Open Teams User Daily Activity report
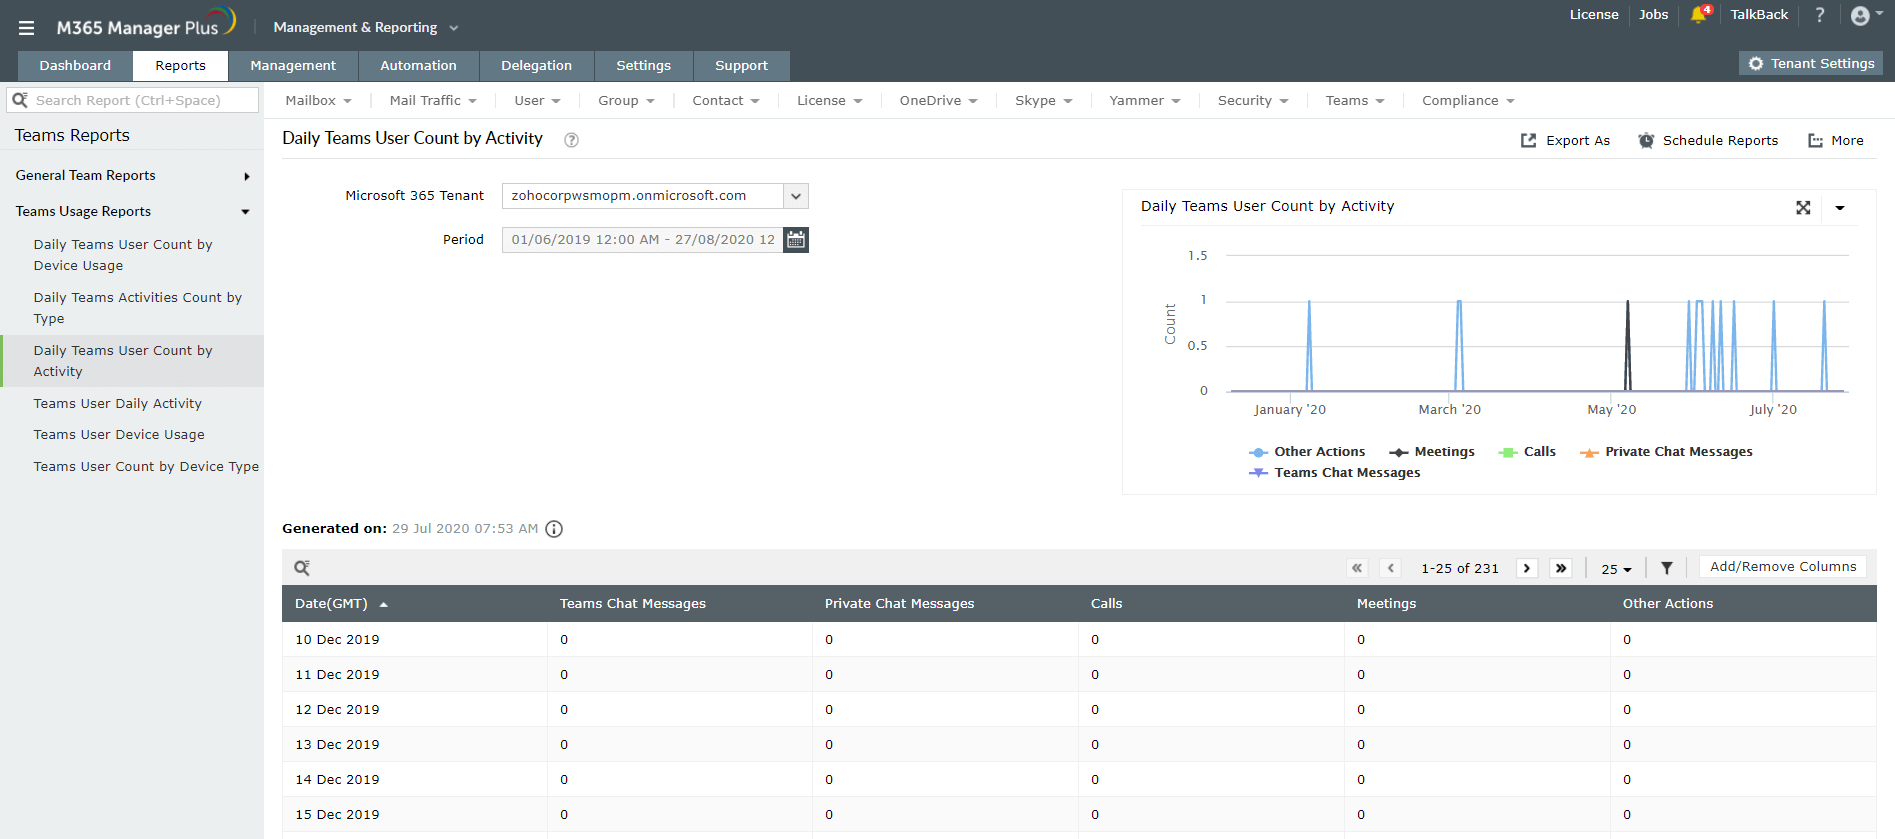 click(x=117, y=404)
